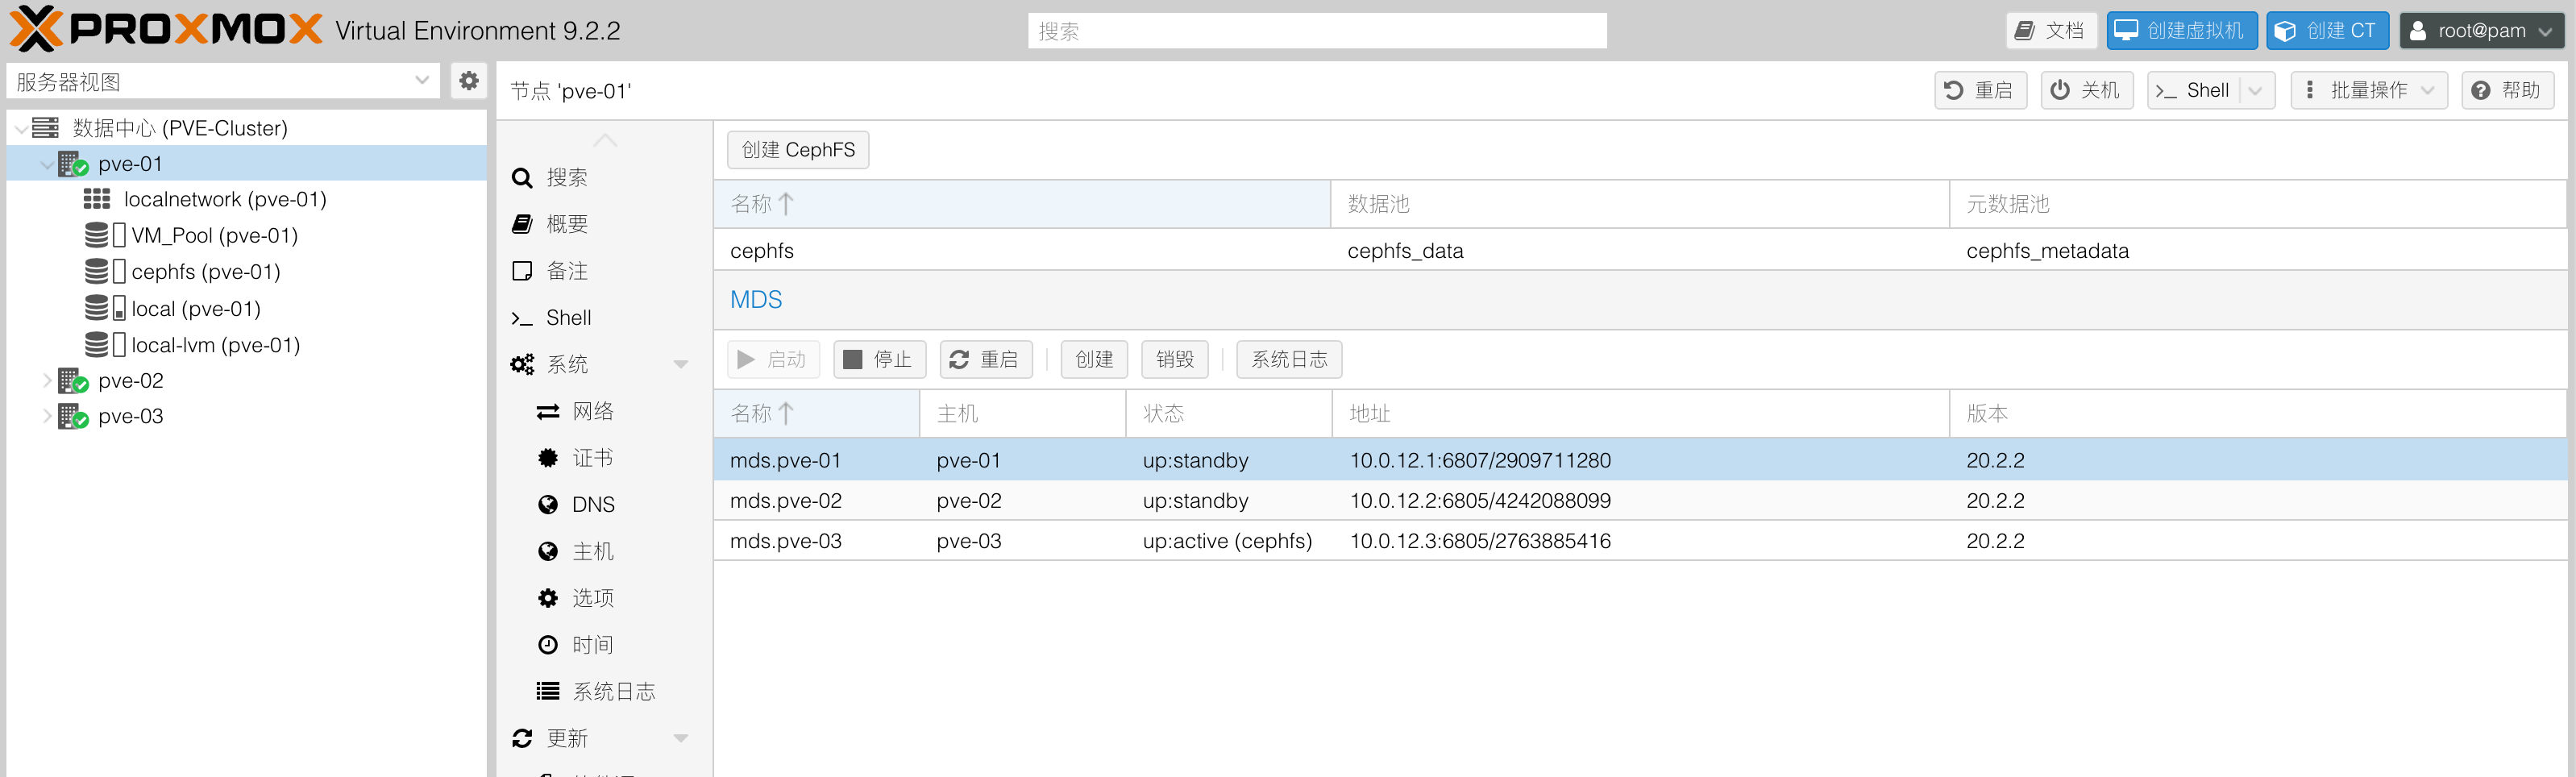
Task: Click the MDS Destroy button
Action: pos(1175,359)
